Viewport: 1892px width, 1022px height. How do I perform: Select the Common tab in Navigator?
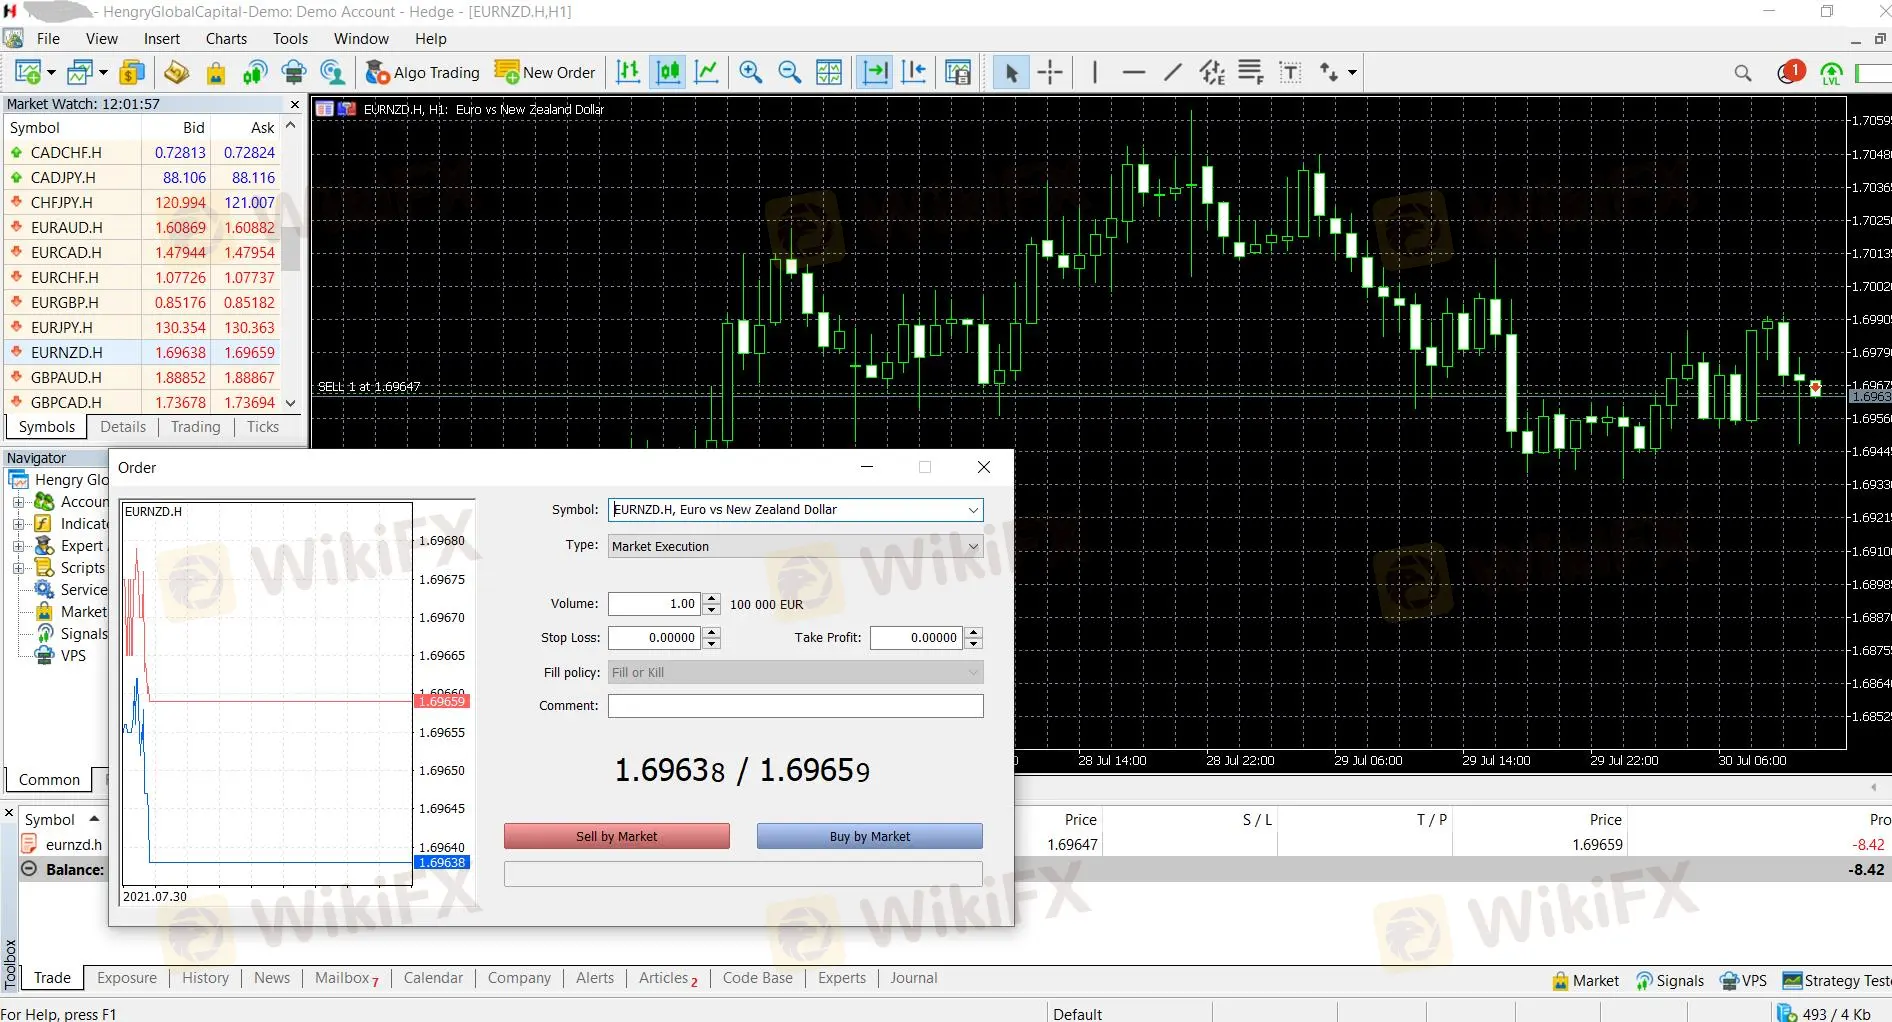tap(49, 780)
